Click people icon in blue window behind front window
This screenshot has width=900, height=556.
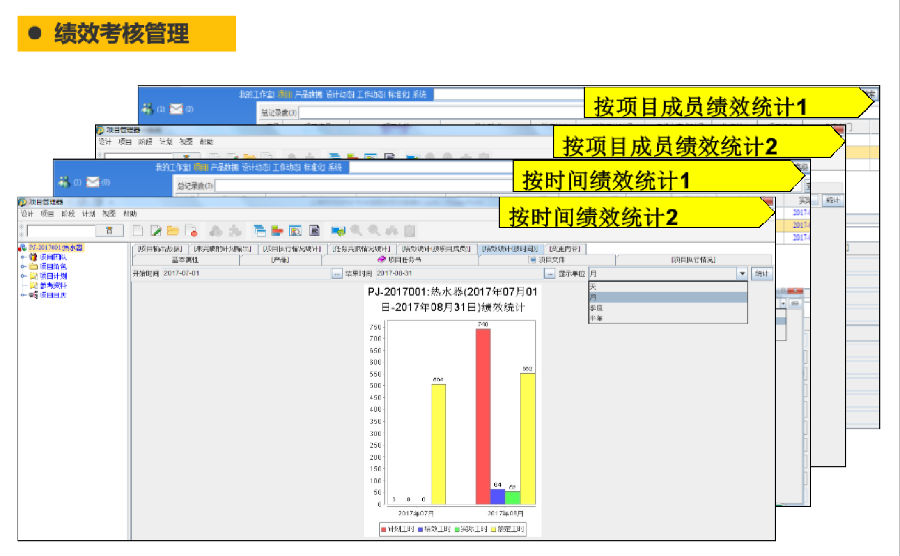(64, 182)
